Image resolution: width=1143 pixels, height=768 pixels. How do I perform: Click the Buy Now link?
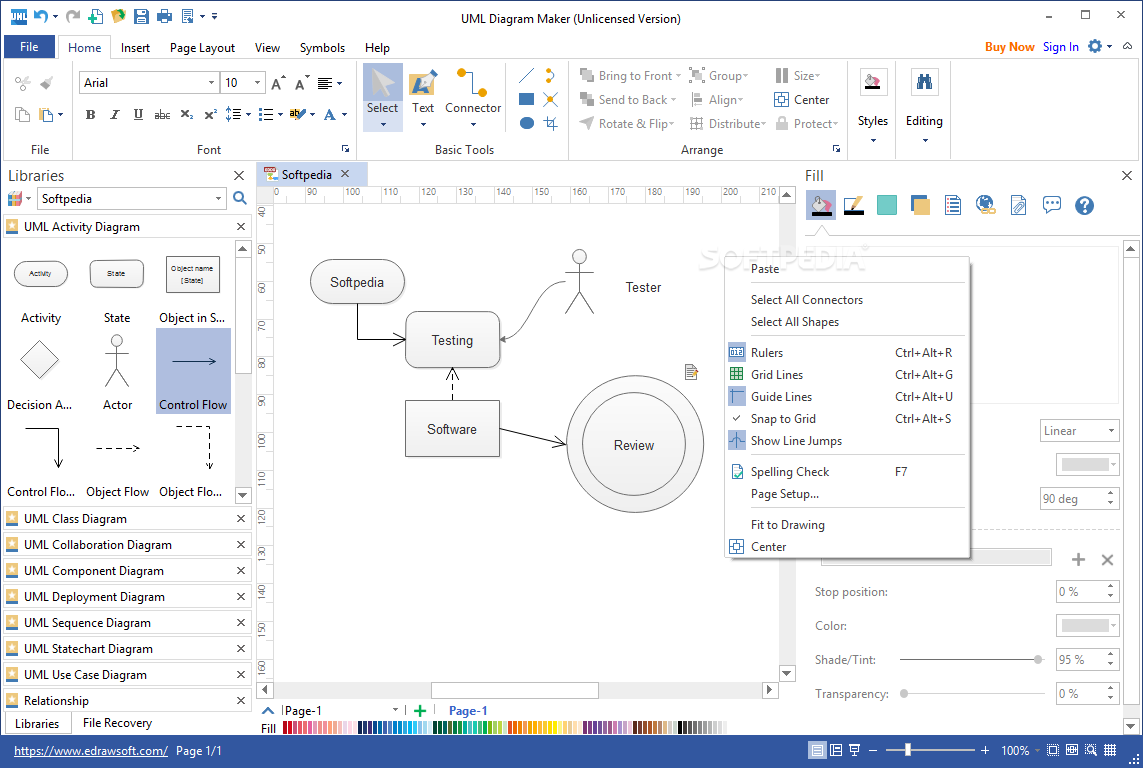pyautogui.click(x=1009, y=47)
